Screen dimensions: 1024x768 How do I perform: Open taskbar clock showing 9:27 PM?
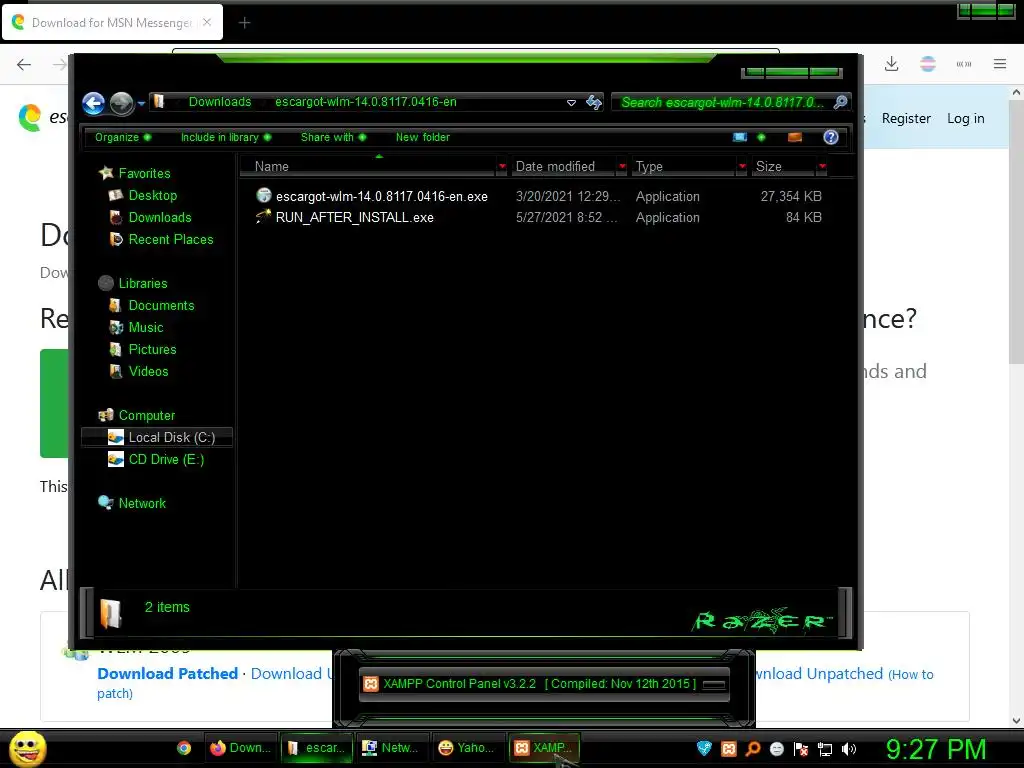coord(935,749)
